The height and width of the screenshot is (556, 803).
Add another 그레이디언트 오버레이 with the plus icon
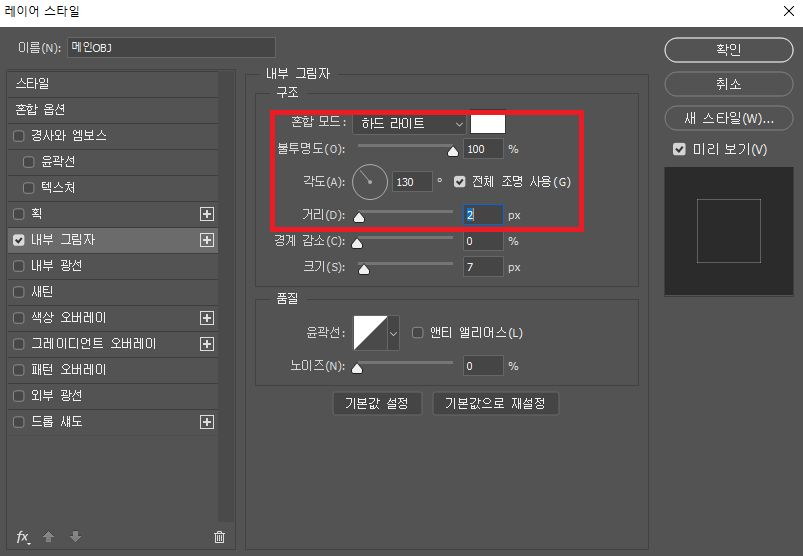coord(207,344)
